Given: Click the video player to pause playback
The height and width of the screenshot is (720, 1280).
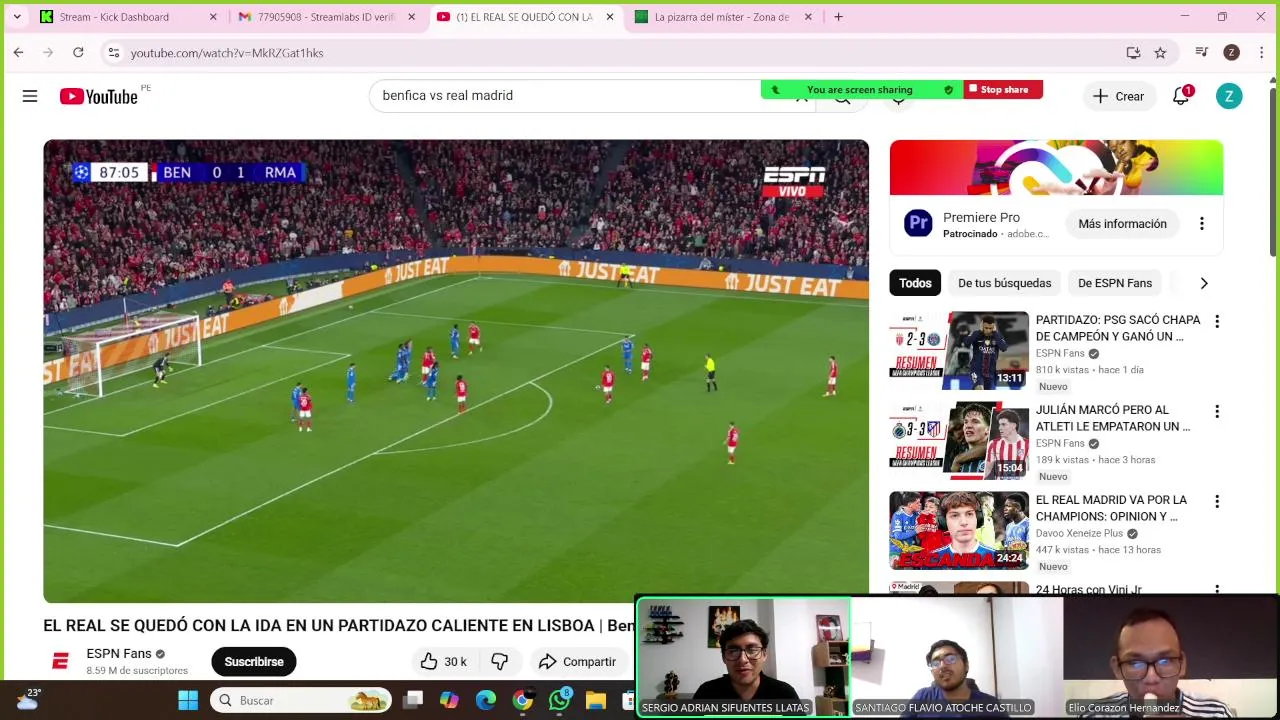Looking at the screenshot, I should 456,371.
